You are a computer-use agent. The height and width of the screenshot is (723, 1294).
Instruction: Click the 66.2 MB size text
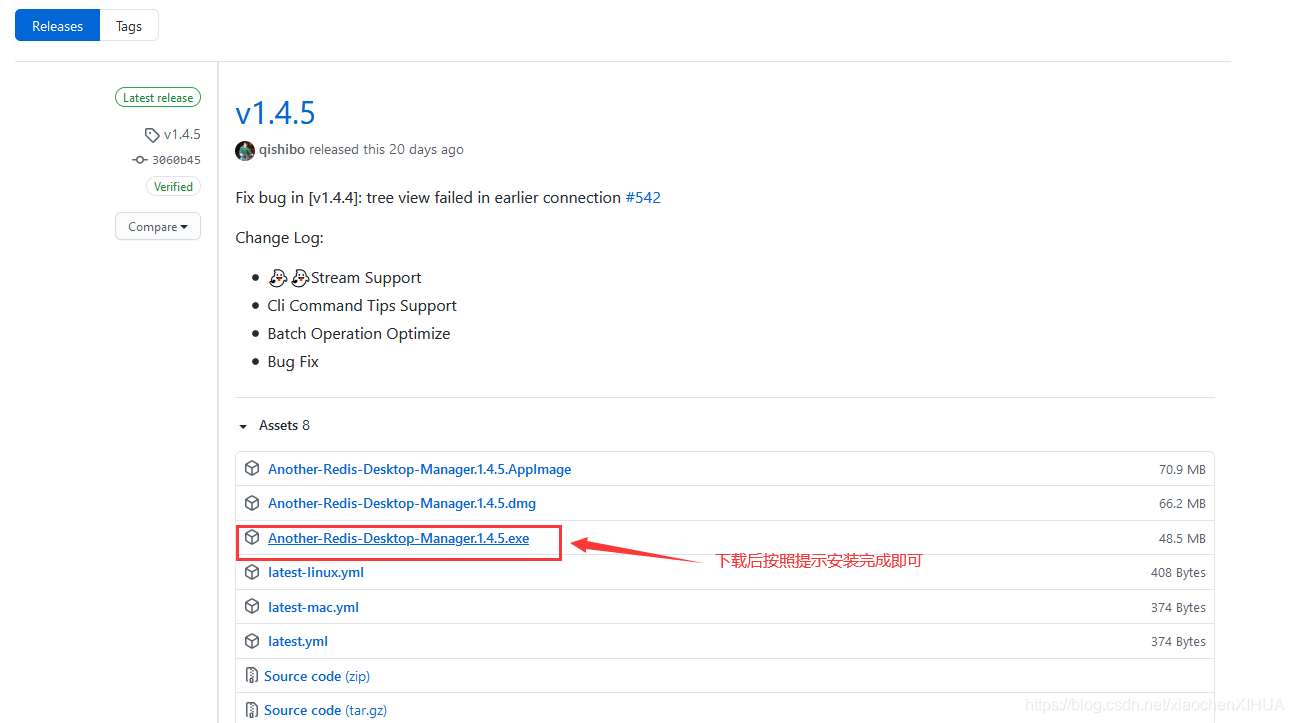tap(1182, 504)
